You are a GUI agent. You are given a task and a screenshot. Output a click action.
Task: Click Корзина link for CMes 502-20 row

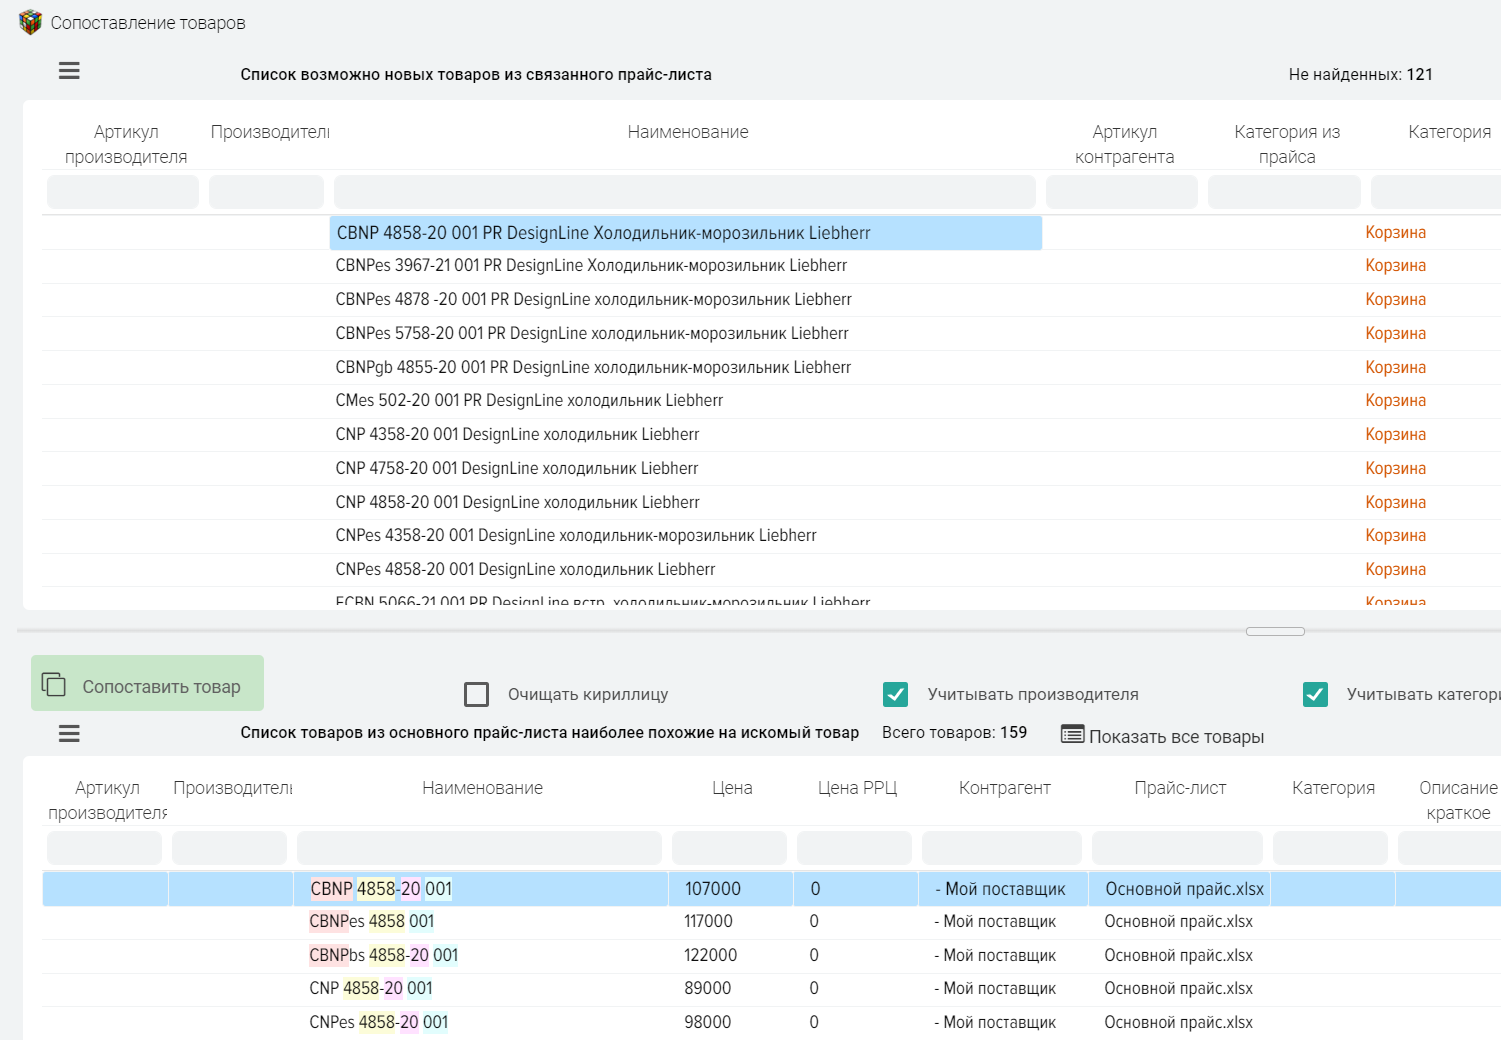pyautogui.click(x=1395, y=400)
